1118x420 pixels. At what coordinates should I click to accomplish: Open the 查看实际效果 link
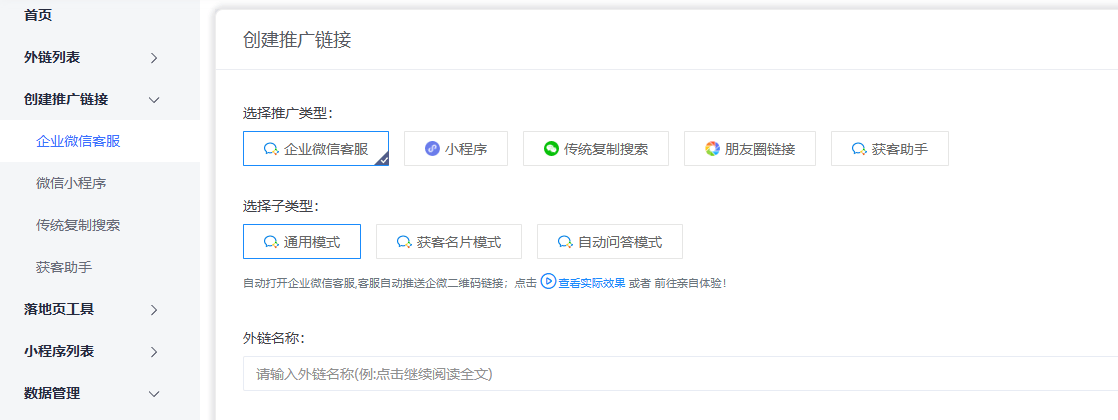(592, 283)
